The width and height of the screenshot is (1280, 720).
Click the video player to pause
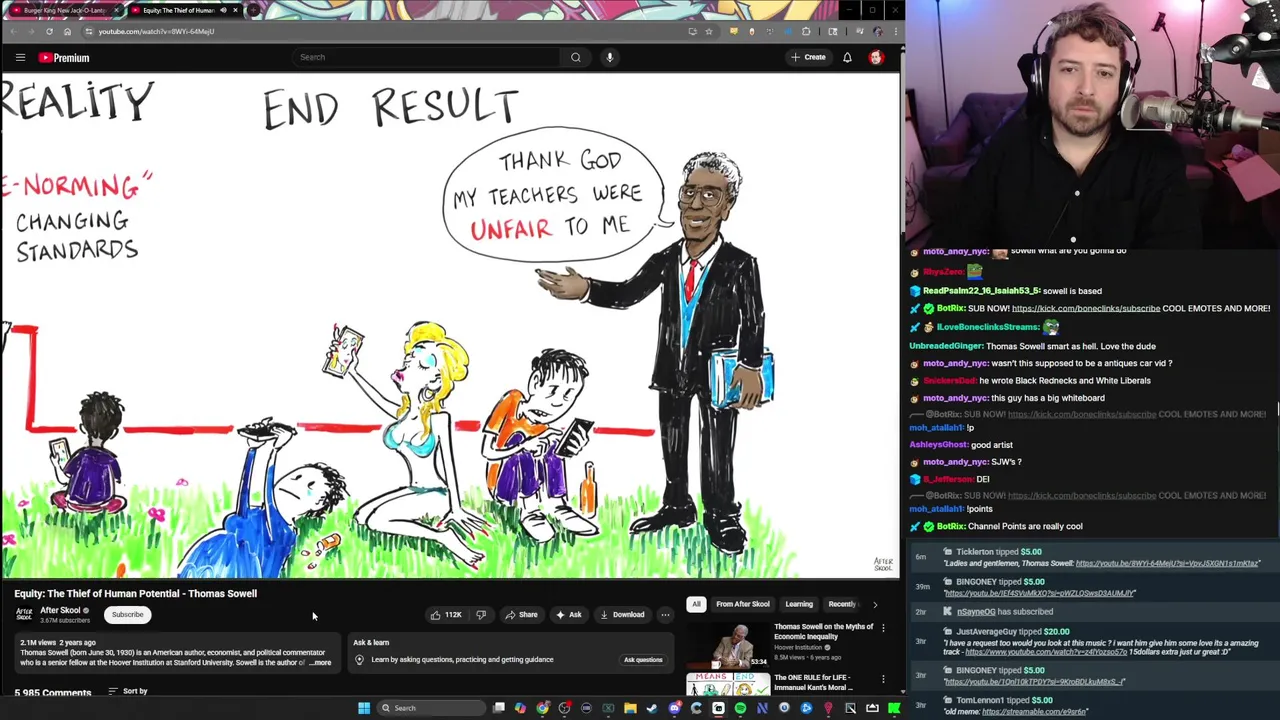450,326
